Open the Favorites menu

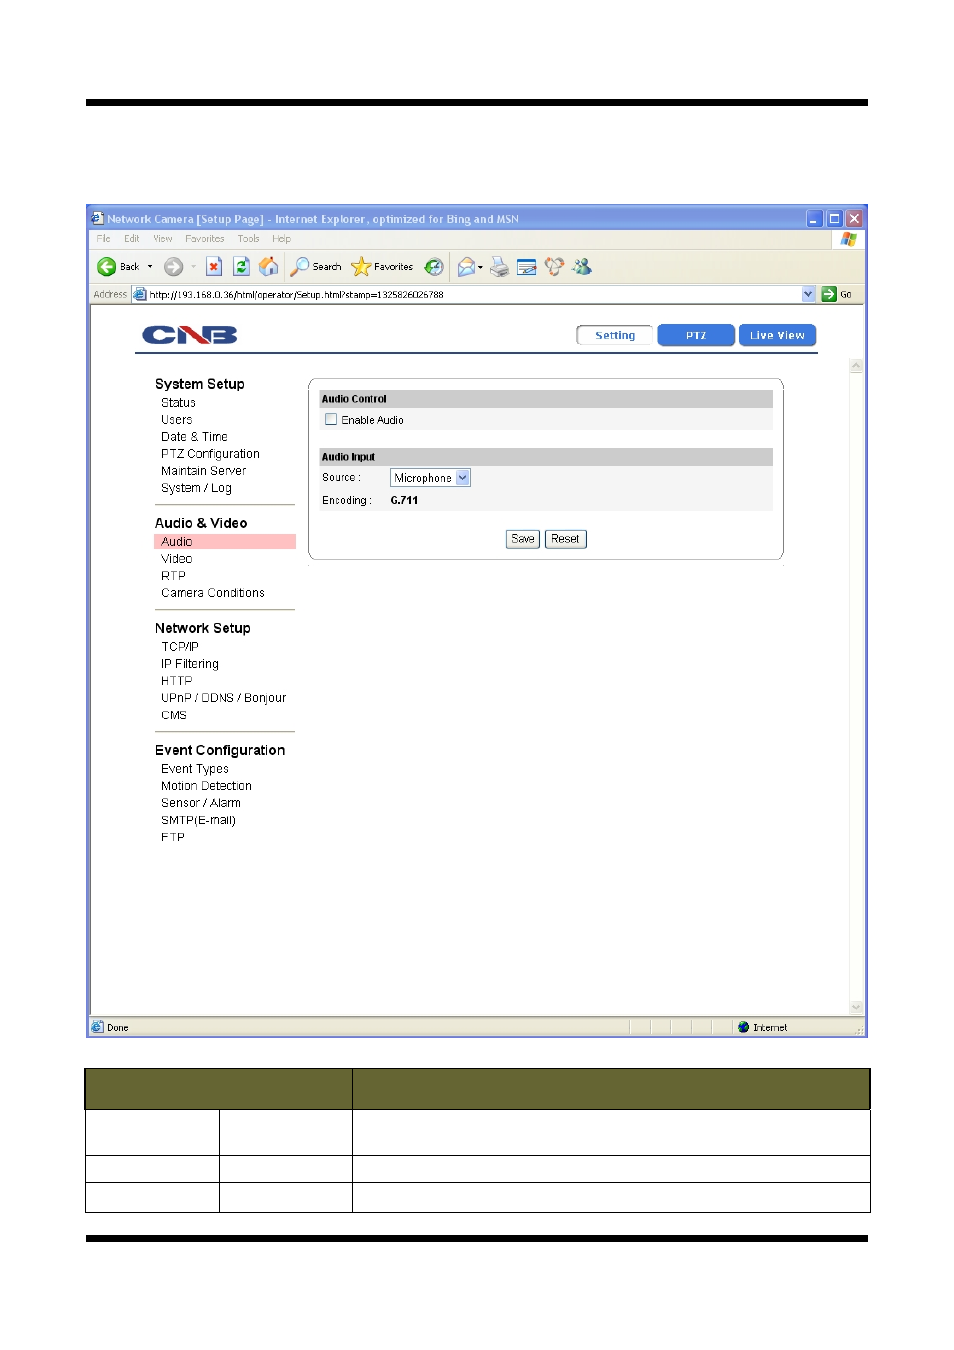pos(205,239)
